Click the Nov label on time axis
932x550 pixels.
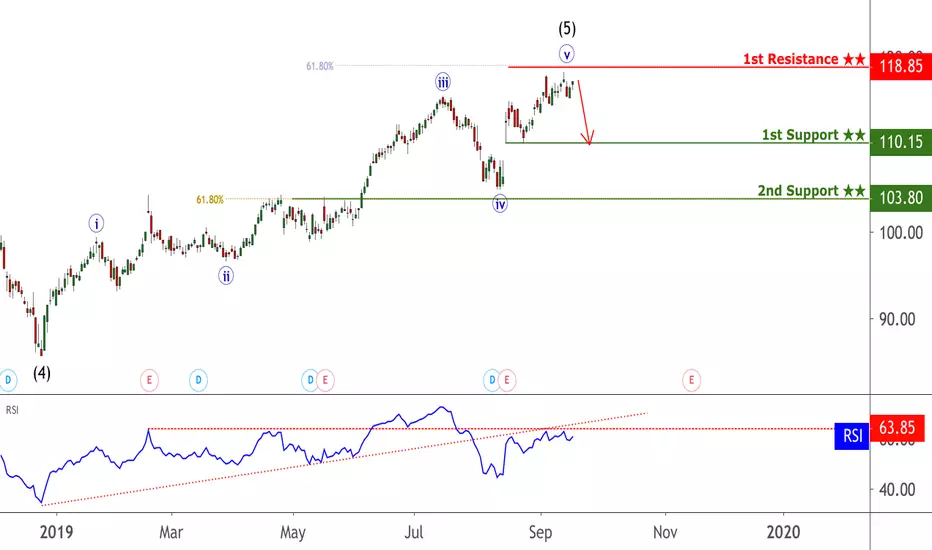pos(665,532)
